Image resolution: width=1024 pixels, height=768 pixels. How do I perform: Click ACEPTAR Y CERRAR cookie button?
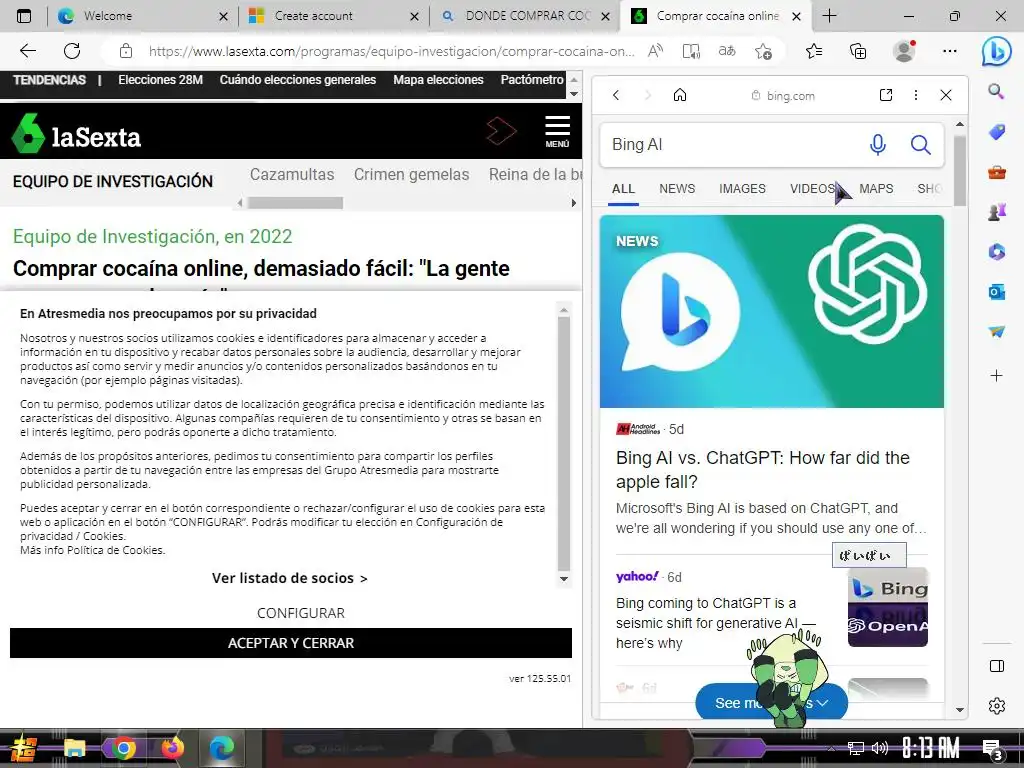click(291, 643)
